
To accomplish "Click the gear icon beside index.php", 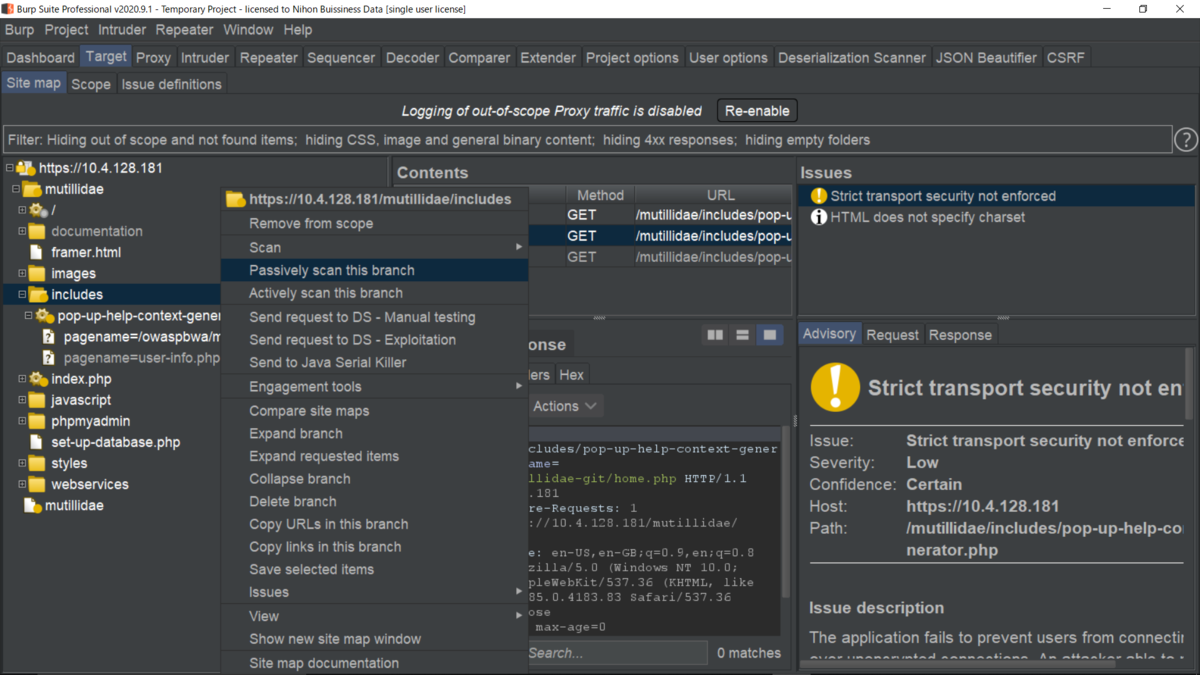I will (x=38, y=379).
